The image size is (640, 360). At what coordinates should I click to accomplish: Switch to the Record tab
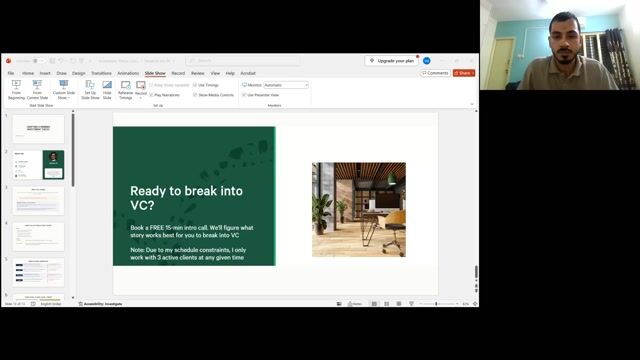pos(178,73)
